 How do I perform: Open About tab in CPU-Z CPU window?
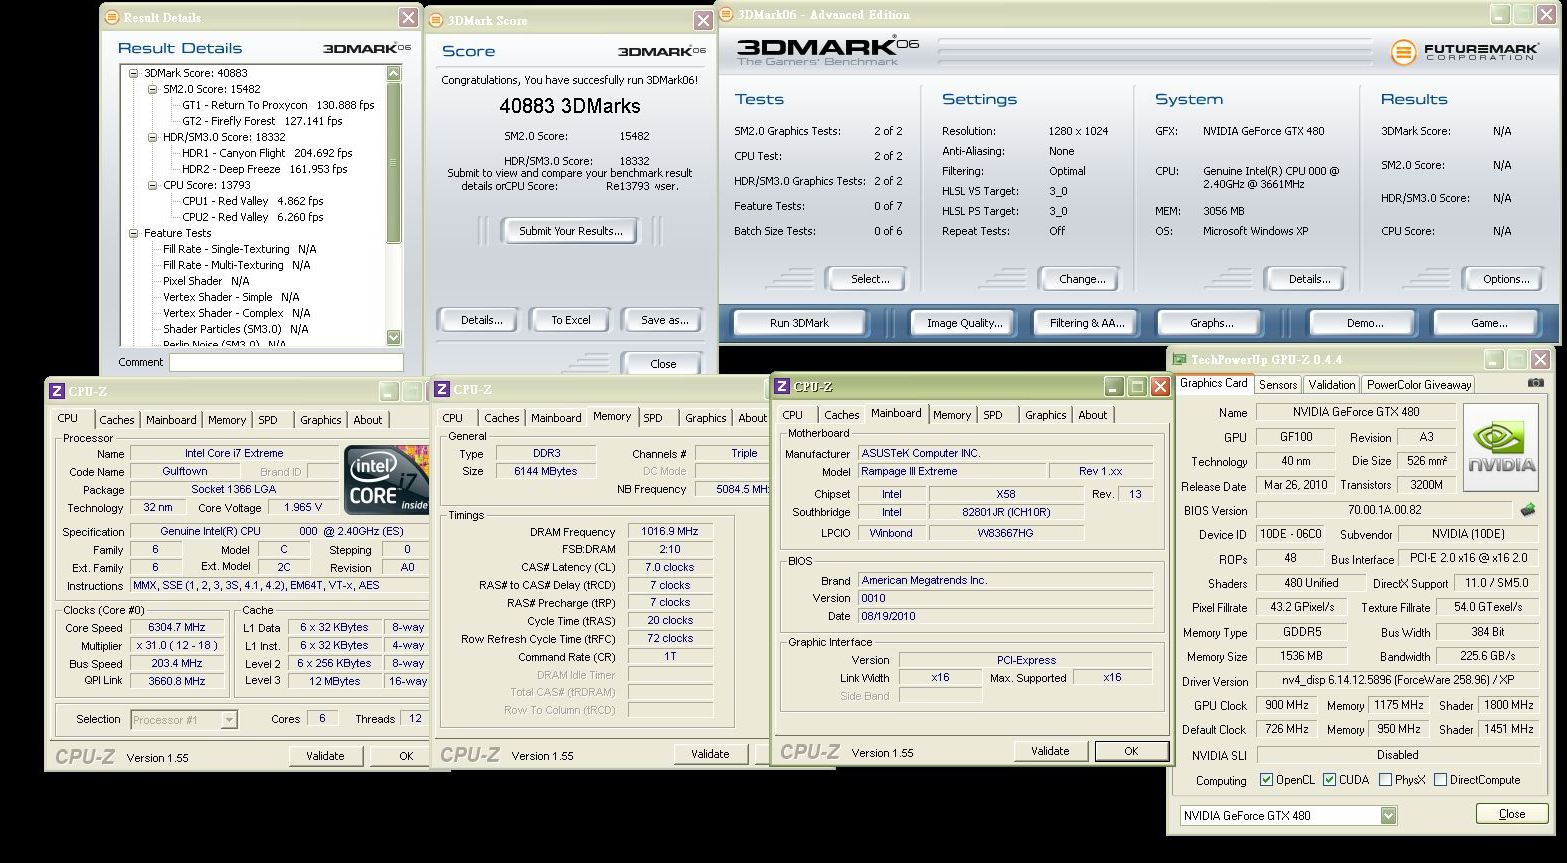368,420
